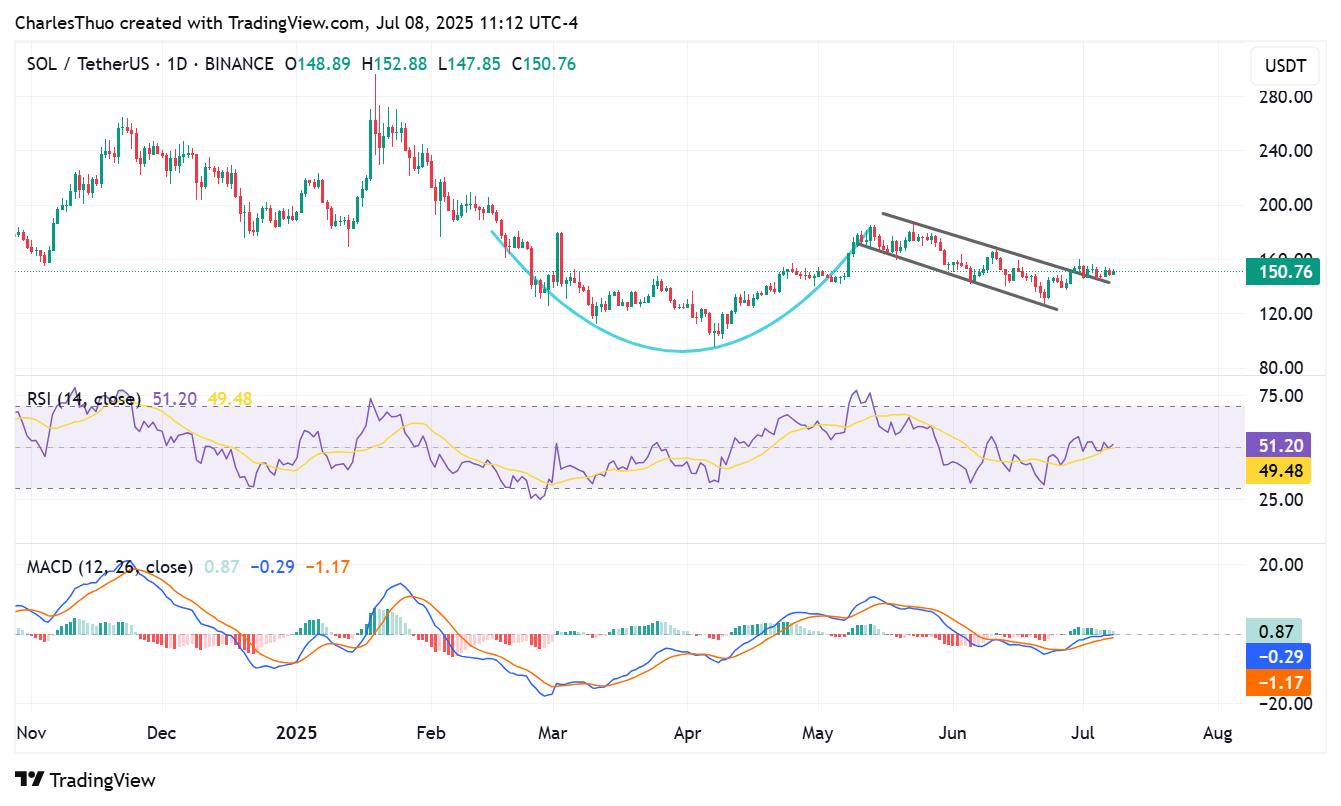Click the RSI (14, close) indicator legend
The height and width of the screenshot is (806, 1341).
[84, 399]
